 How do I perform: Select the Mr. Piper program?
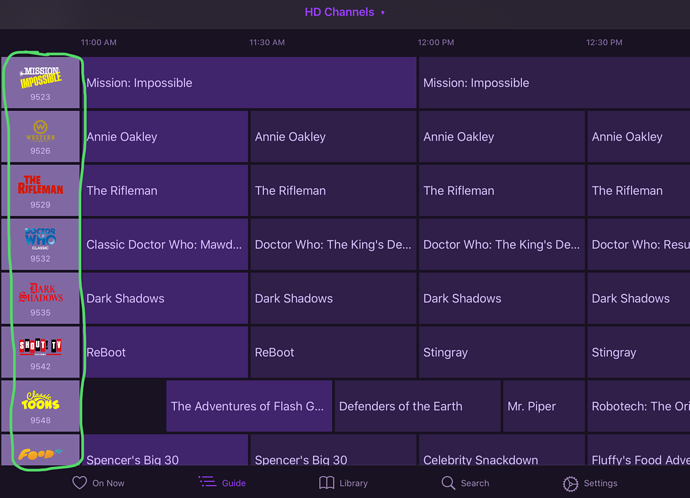point(544,406)
